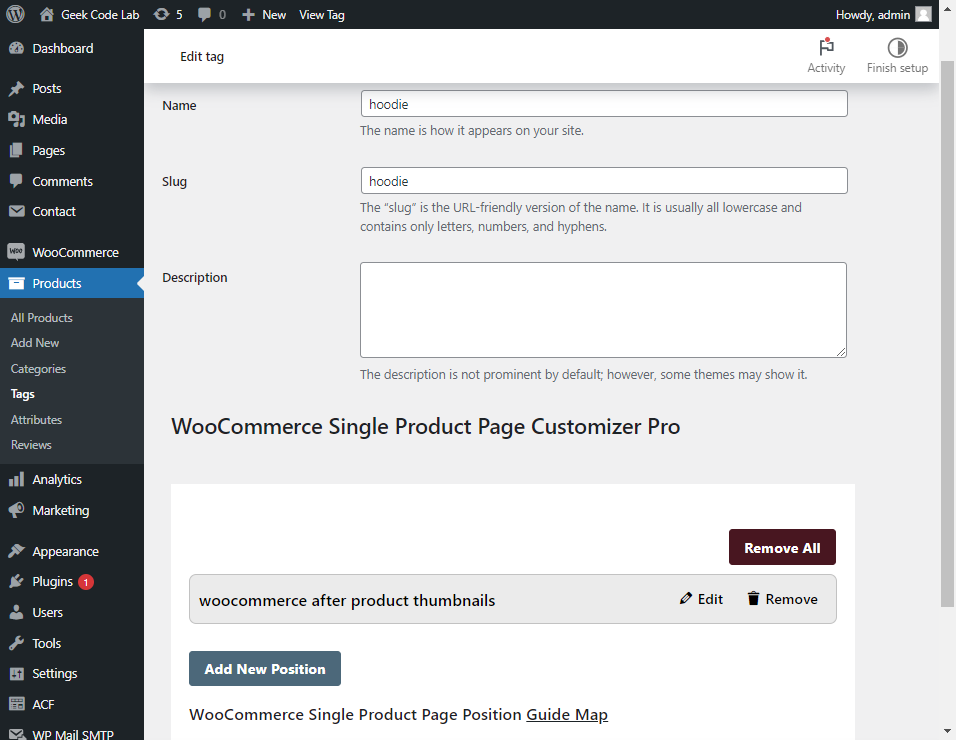Click the Marketing megaphone icon
The width and height of the screenshot is (956, 740).
16,510
